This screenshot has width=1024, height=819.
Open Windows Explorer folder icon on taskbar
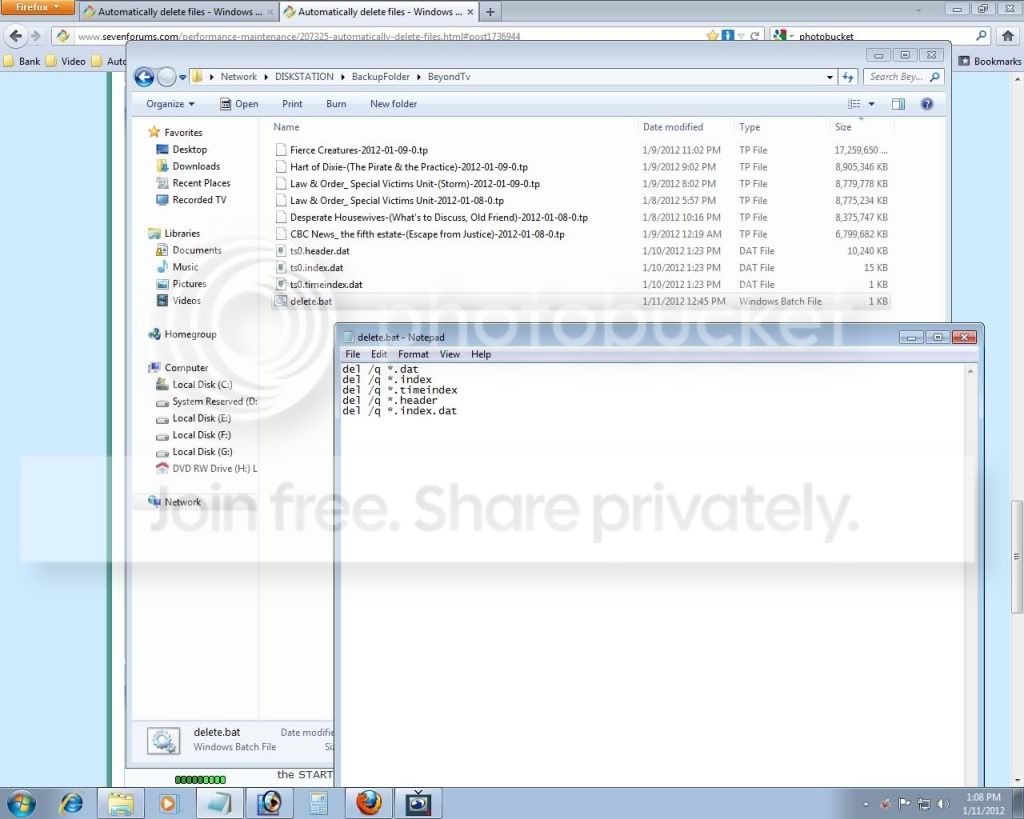121,803
